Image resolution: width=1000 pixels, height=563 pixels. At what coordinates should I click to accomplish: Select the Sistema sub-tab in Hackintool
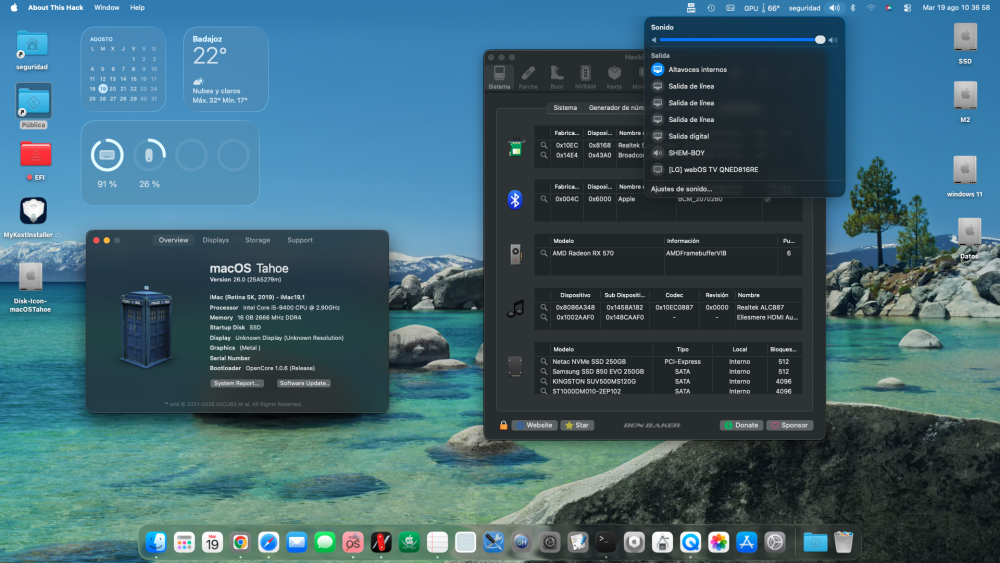coord(565,108)
